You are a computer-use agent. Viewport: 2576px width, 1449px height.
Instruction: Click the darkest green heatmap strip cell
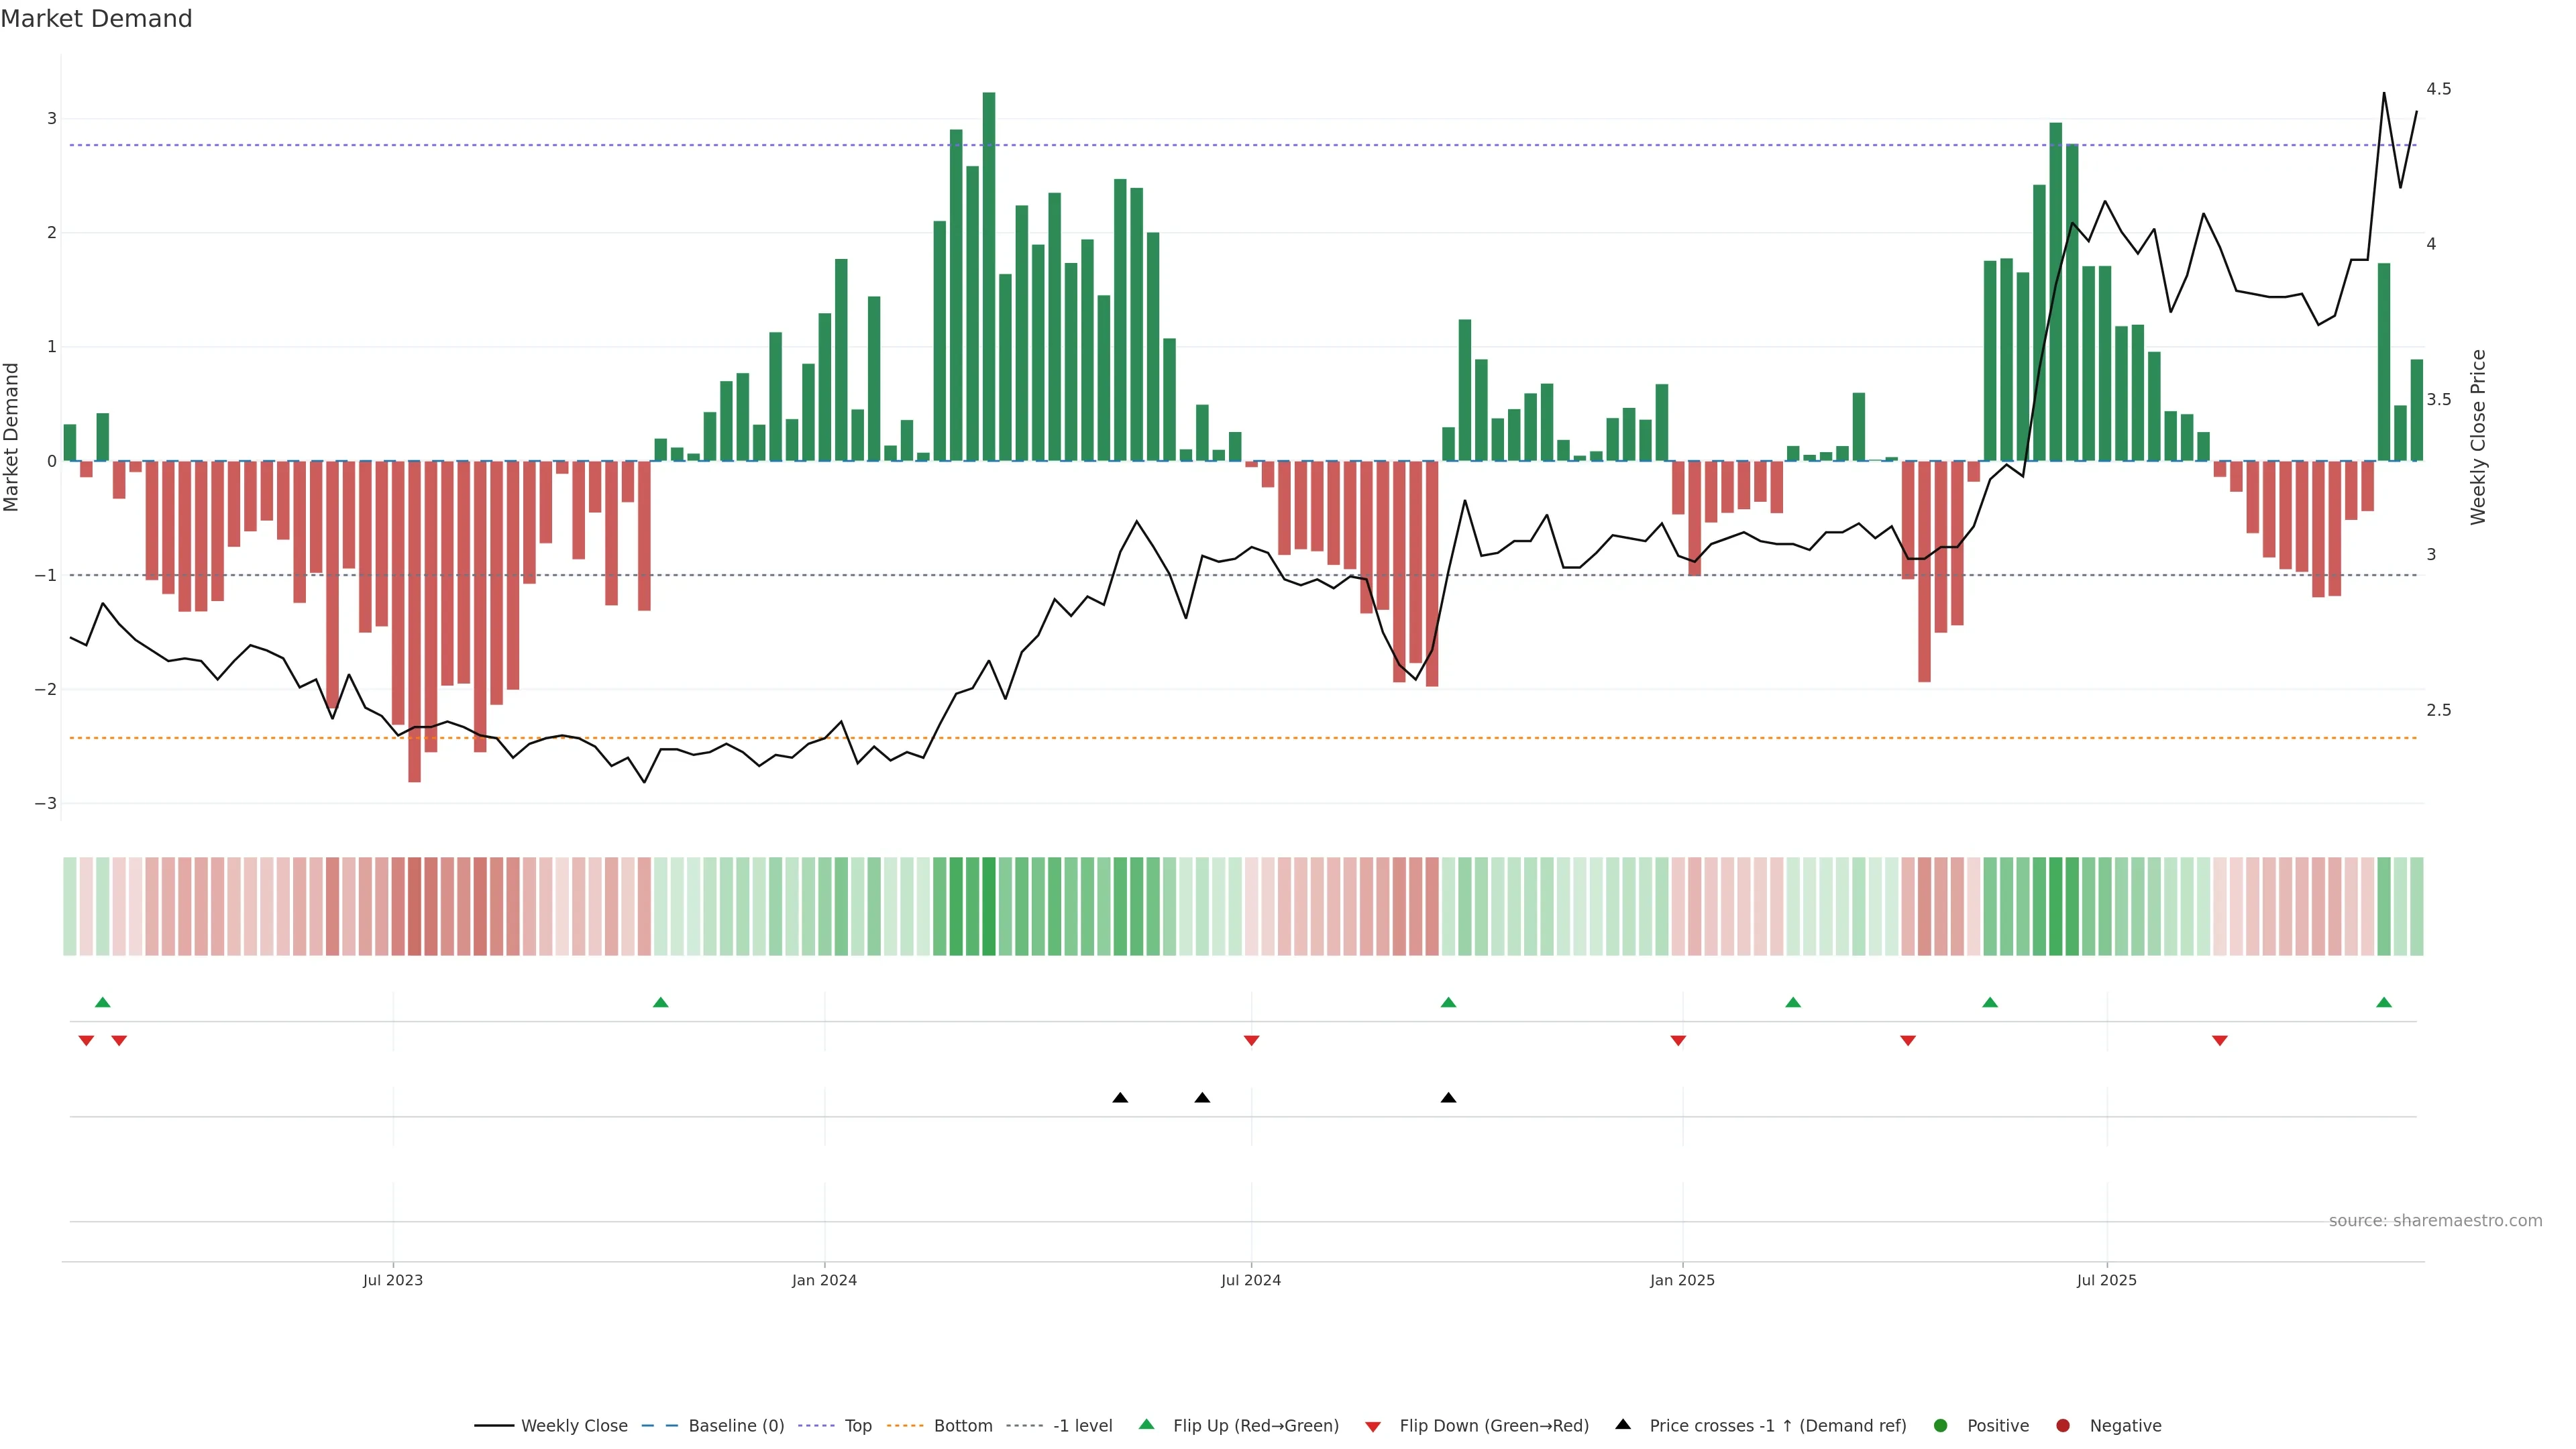click(989, 906)
